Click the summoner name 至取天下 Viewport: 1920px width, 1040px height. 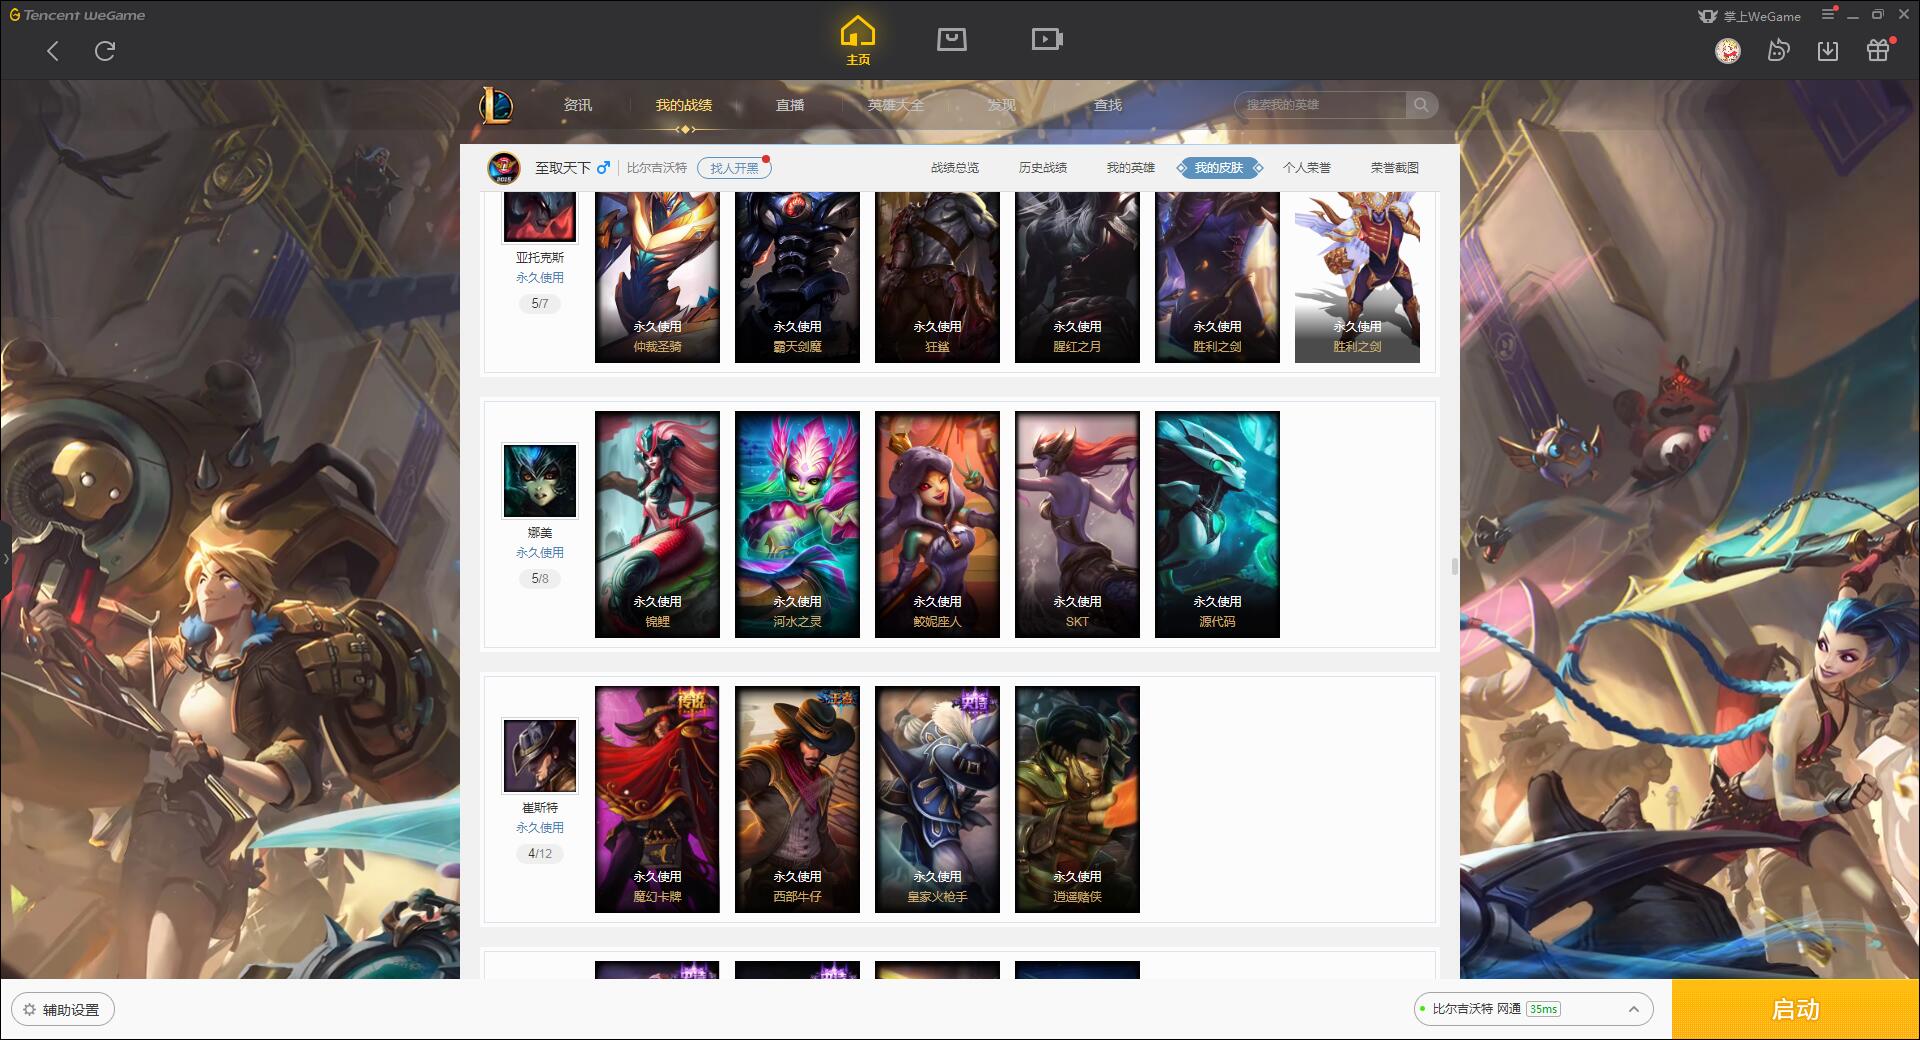point(562,168)
